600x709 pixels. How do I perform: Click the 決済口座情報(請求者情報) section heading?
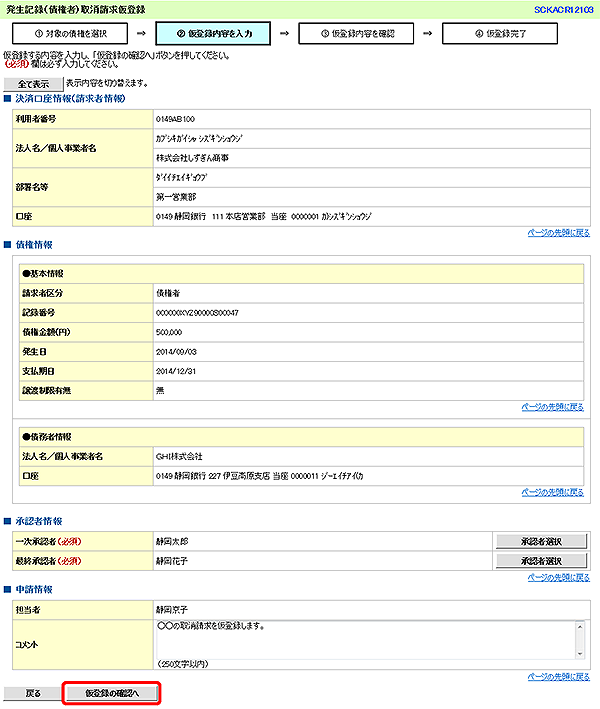(70, 99)
